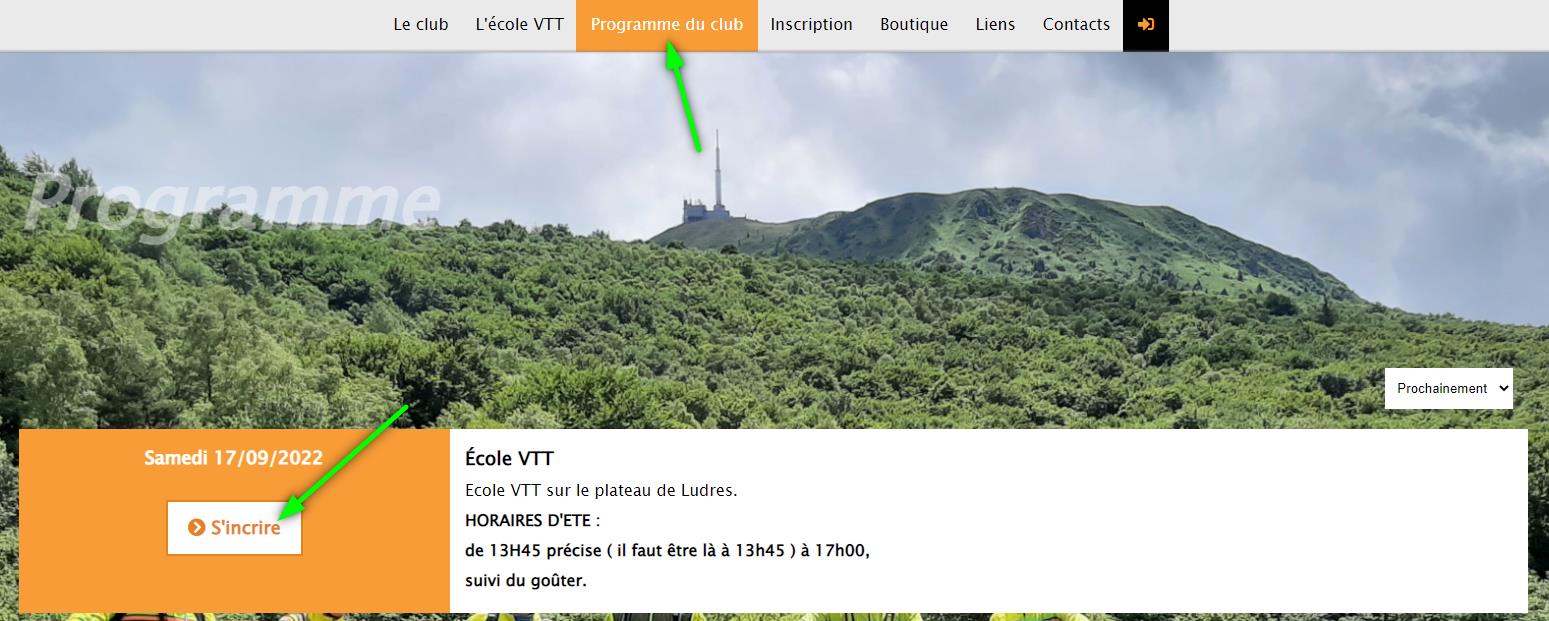Go to Contacts page
This screenshot has width=1549, height=621.
(1076, 25)
